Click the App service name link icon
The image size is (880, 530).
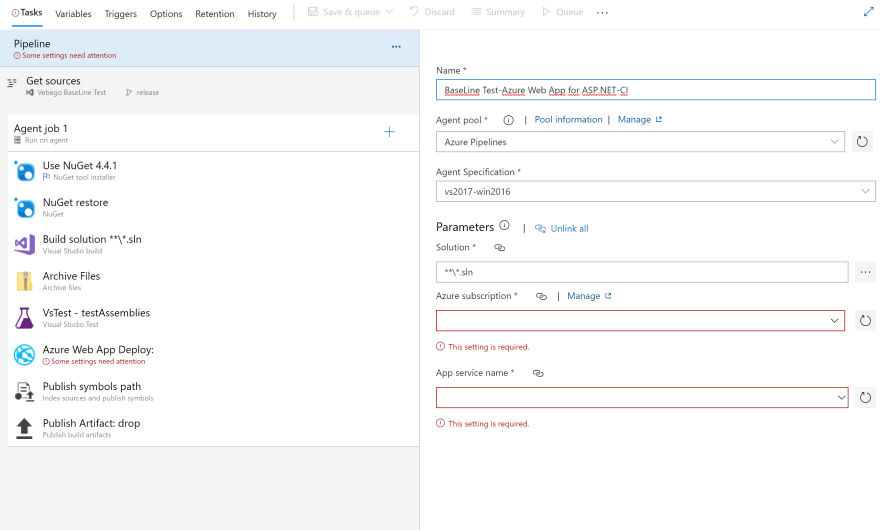point(538,373)
